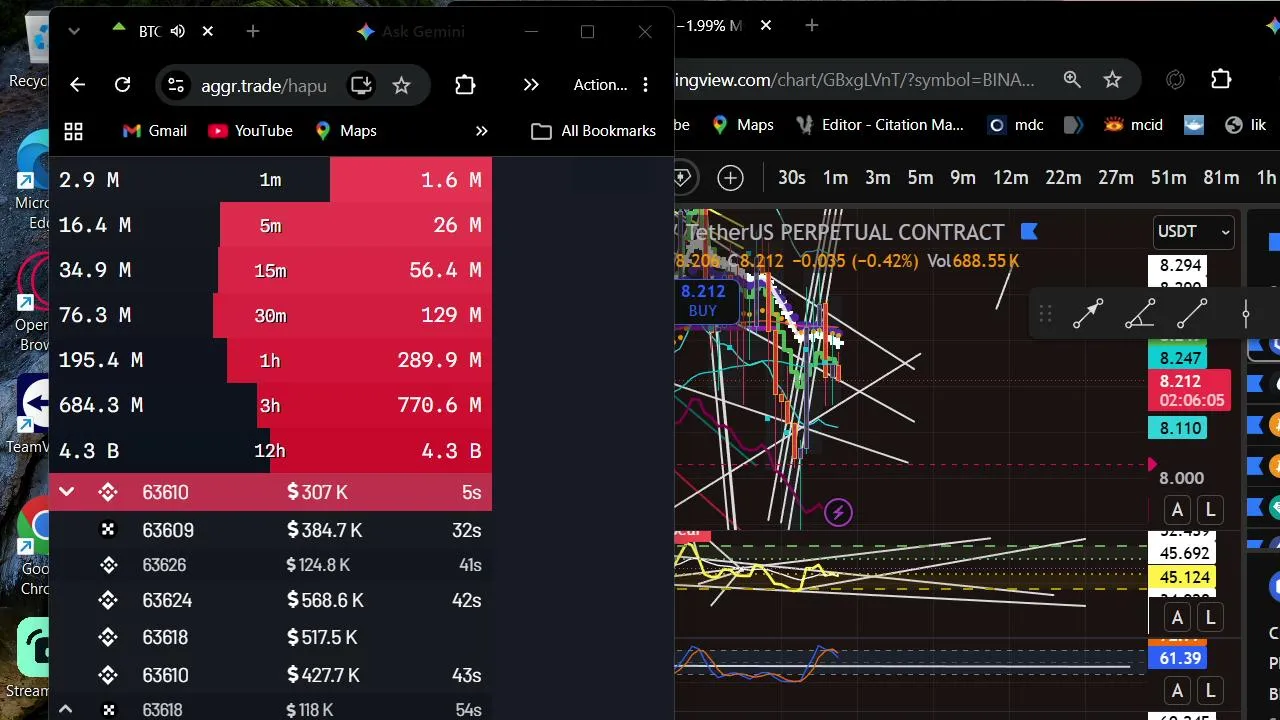Switch chart to 12m interval

tap(1011, 178)
